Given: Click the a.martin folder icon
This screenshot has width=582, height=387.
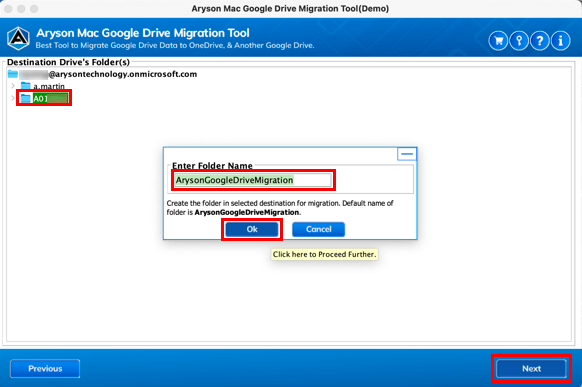Looking at the screenshot, I should pyautogui.click(x=26, y=86).
